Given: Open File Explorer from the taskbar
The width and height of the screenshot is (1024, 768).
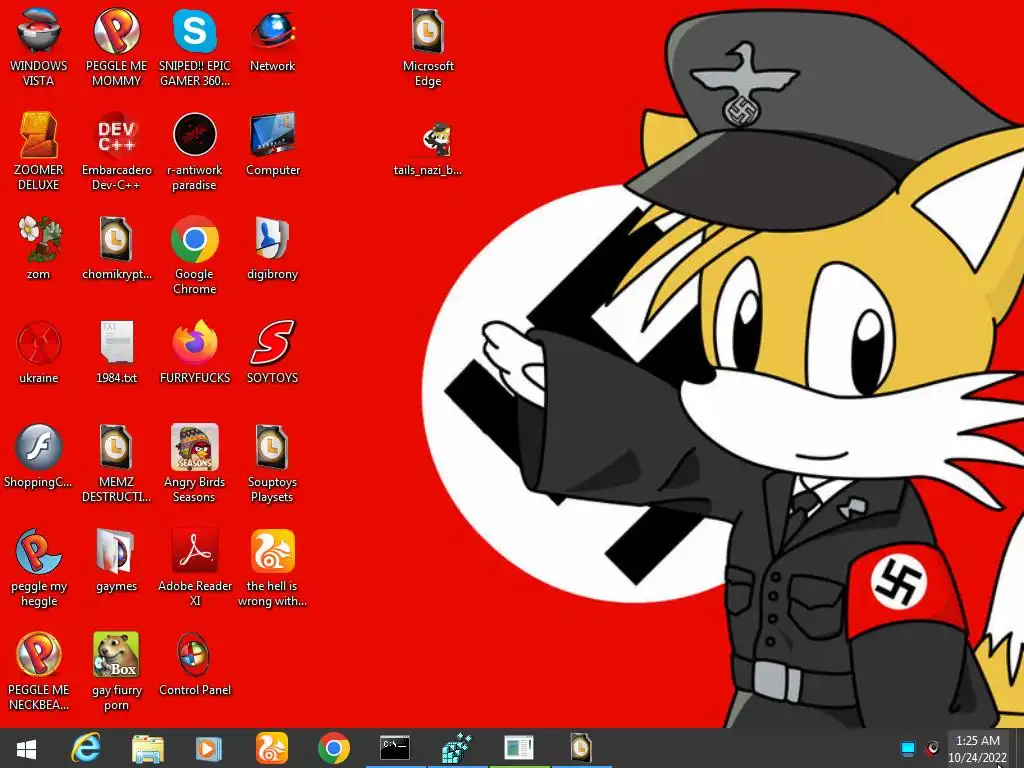Looking at the screenshot, I should pos(148,748).
